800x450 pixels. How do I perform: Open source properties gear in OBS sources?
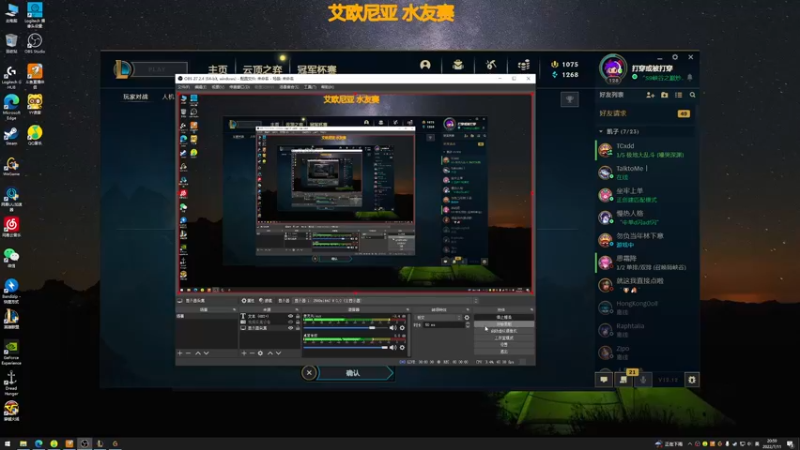tap(260, 353)
